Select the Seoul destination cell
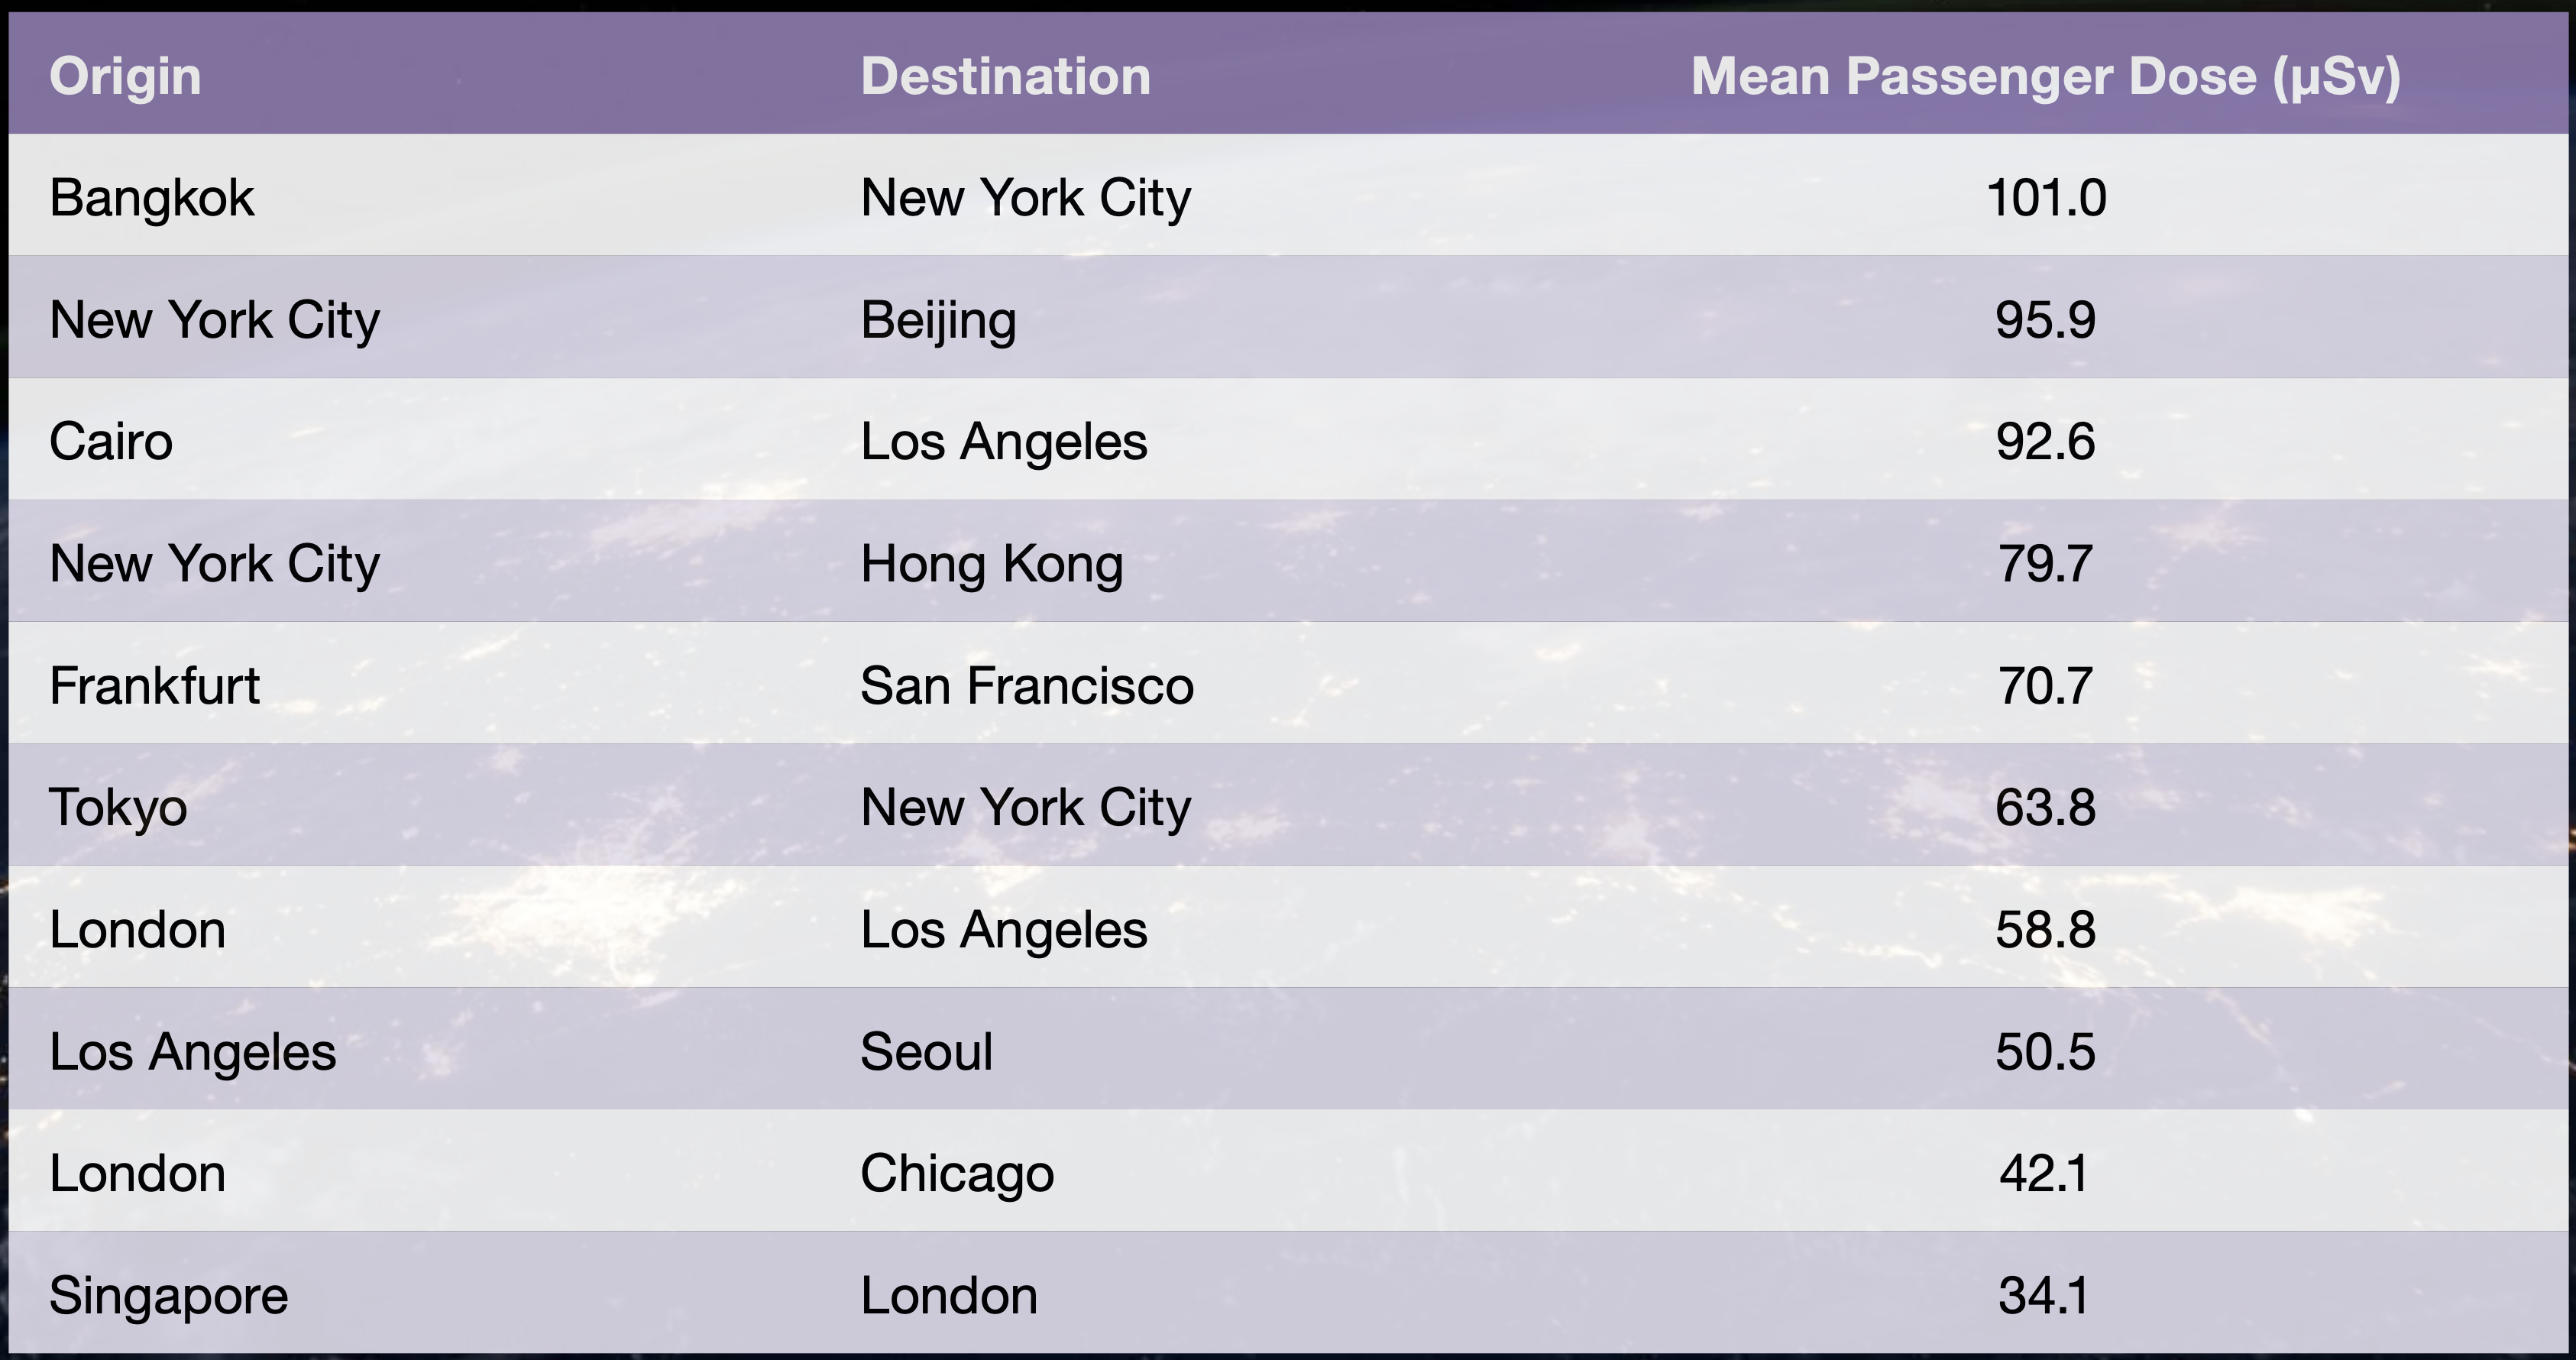 click(926, 1052)
